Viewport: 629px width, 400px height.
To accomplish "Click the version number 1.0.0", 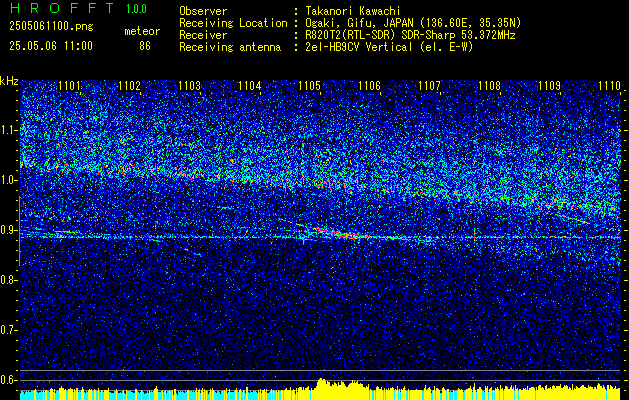I will tap(136, 8).
